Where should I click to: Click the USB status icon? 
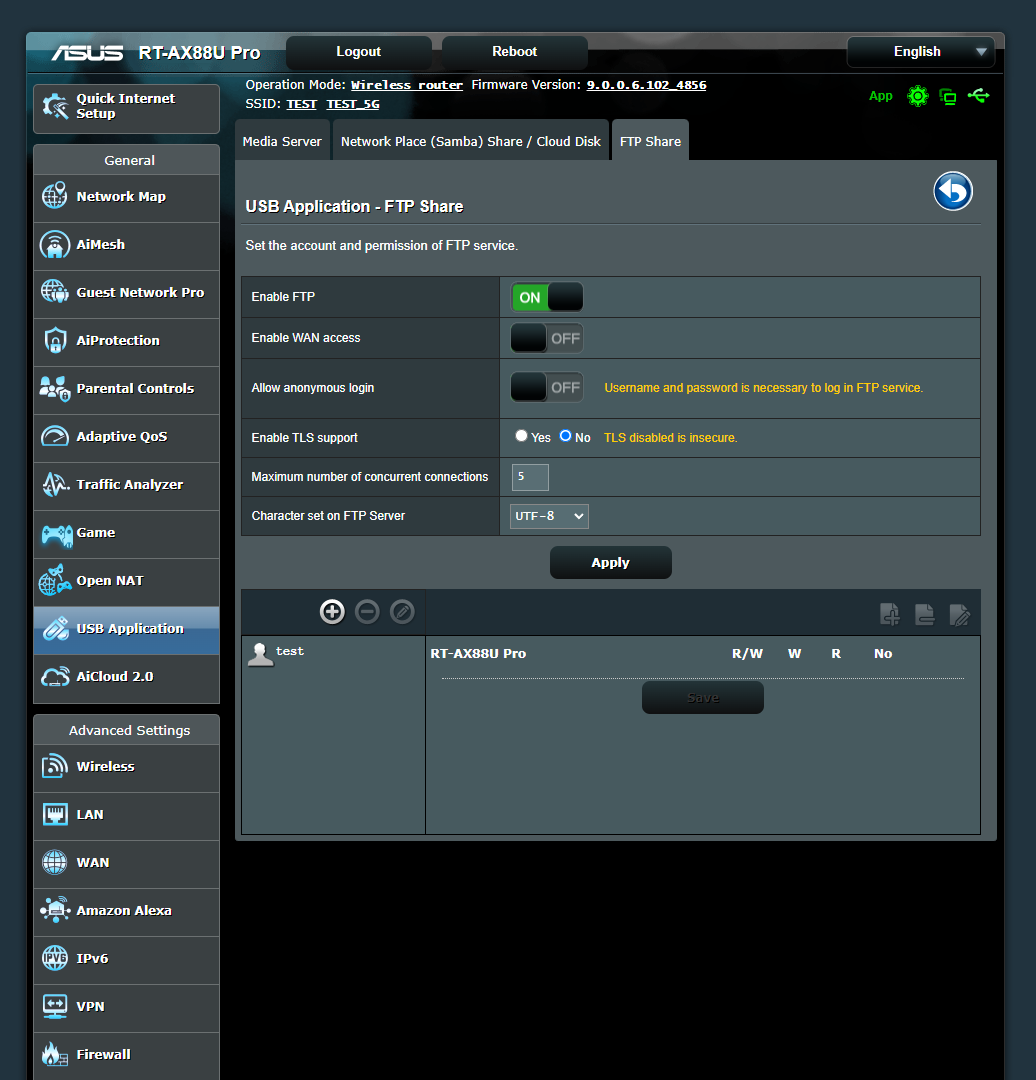(979, 96)
